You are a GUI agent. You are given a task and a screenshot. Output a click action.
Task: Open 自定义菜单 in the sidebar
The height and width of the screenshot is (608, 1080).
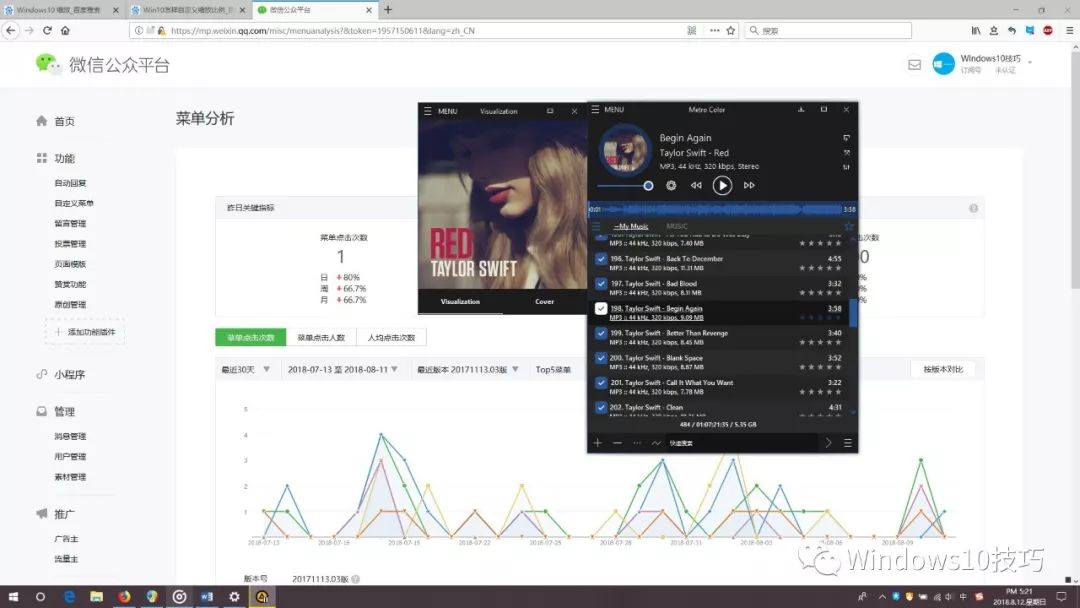(x=74, y=203)
